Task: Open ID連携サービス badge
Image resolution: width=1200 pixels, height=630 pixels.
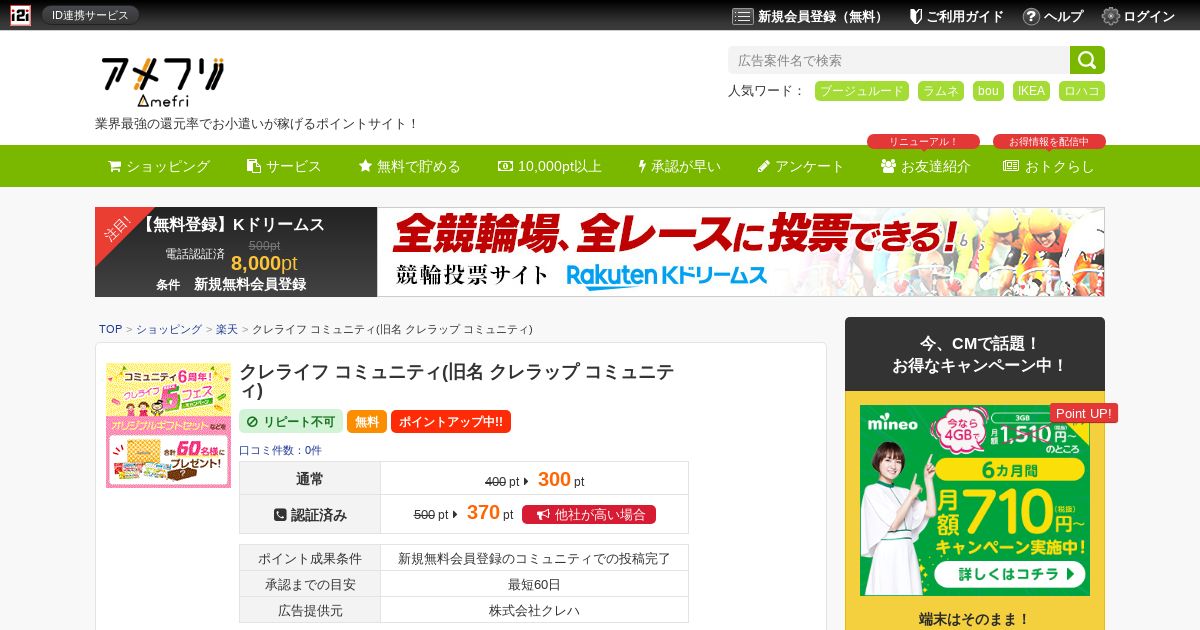Action: (90, 15)
